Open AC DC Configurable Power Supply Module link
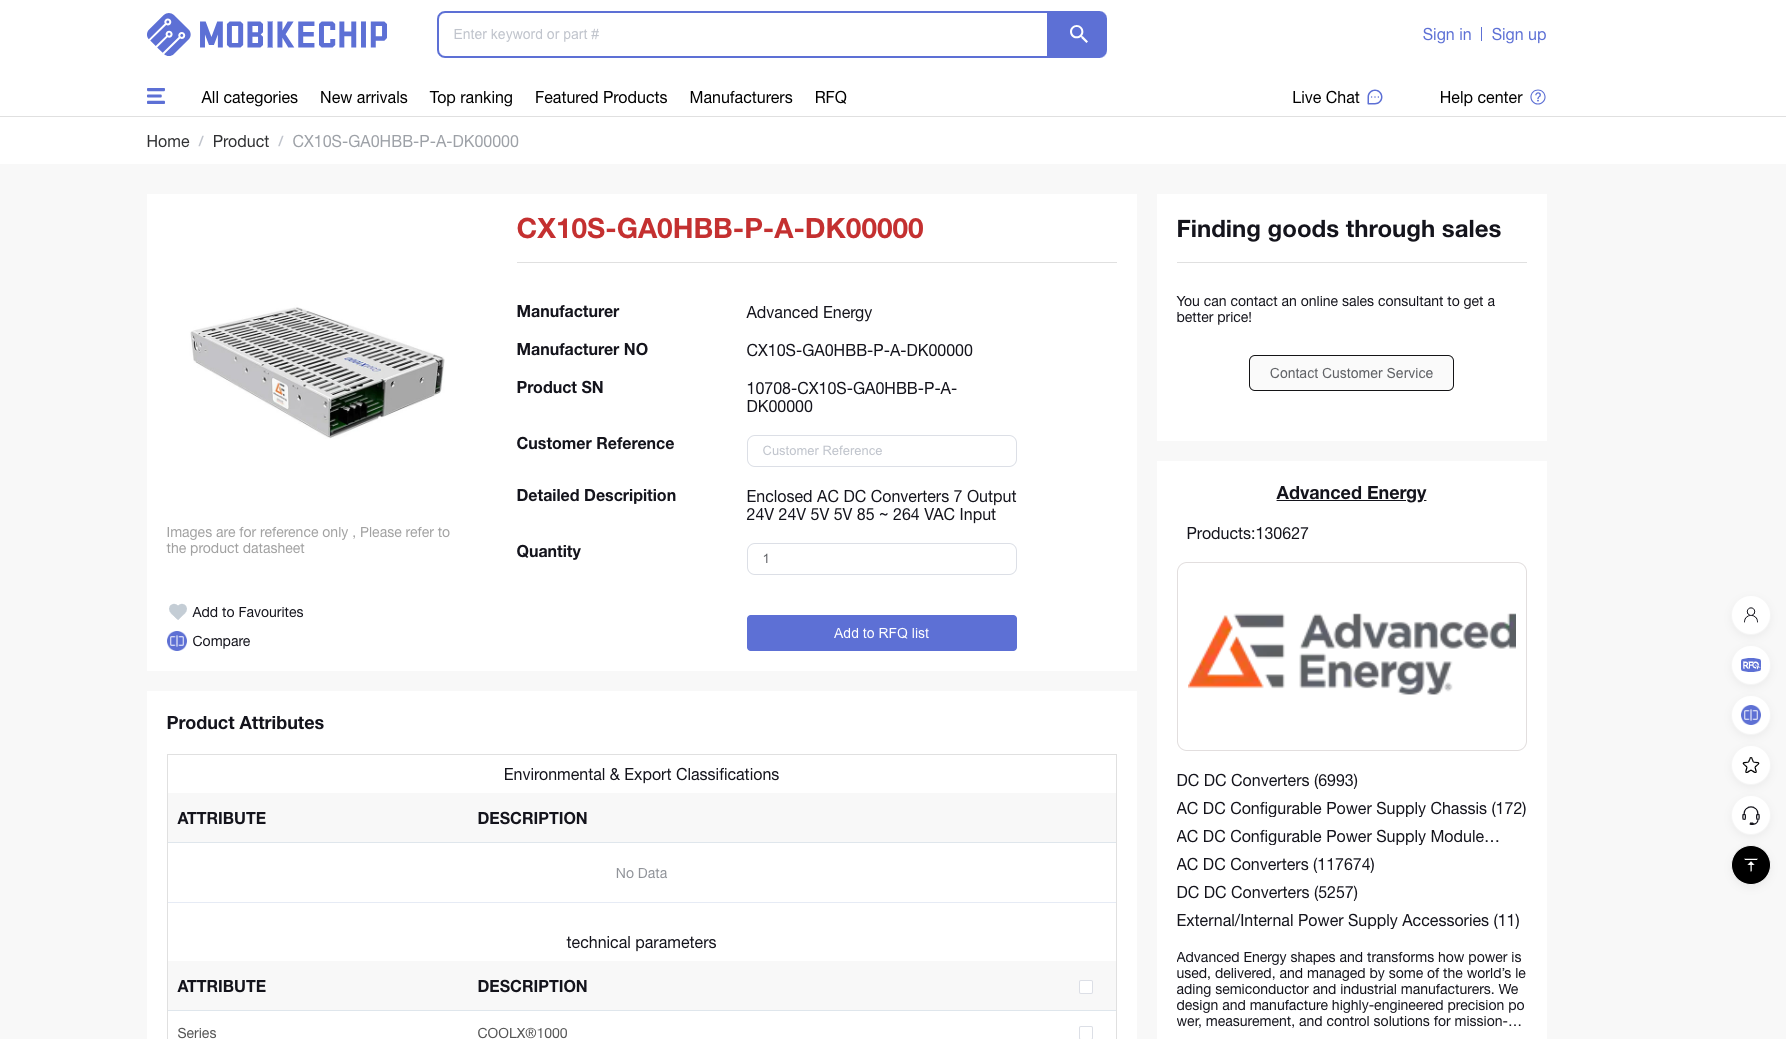This screenshot has height=1039, width=1786. pos(1338,836)
